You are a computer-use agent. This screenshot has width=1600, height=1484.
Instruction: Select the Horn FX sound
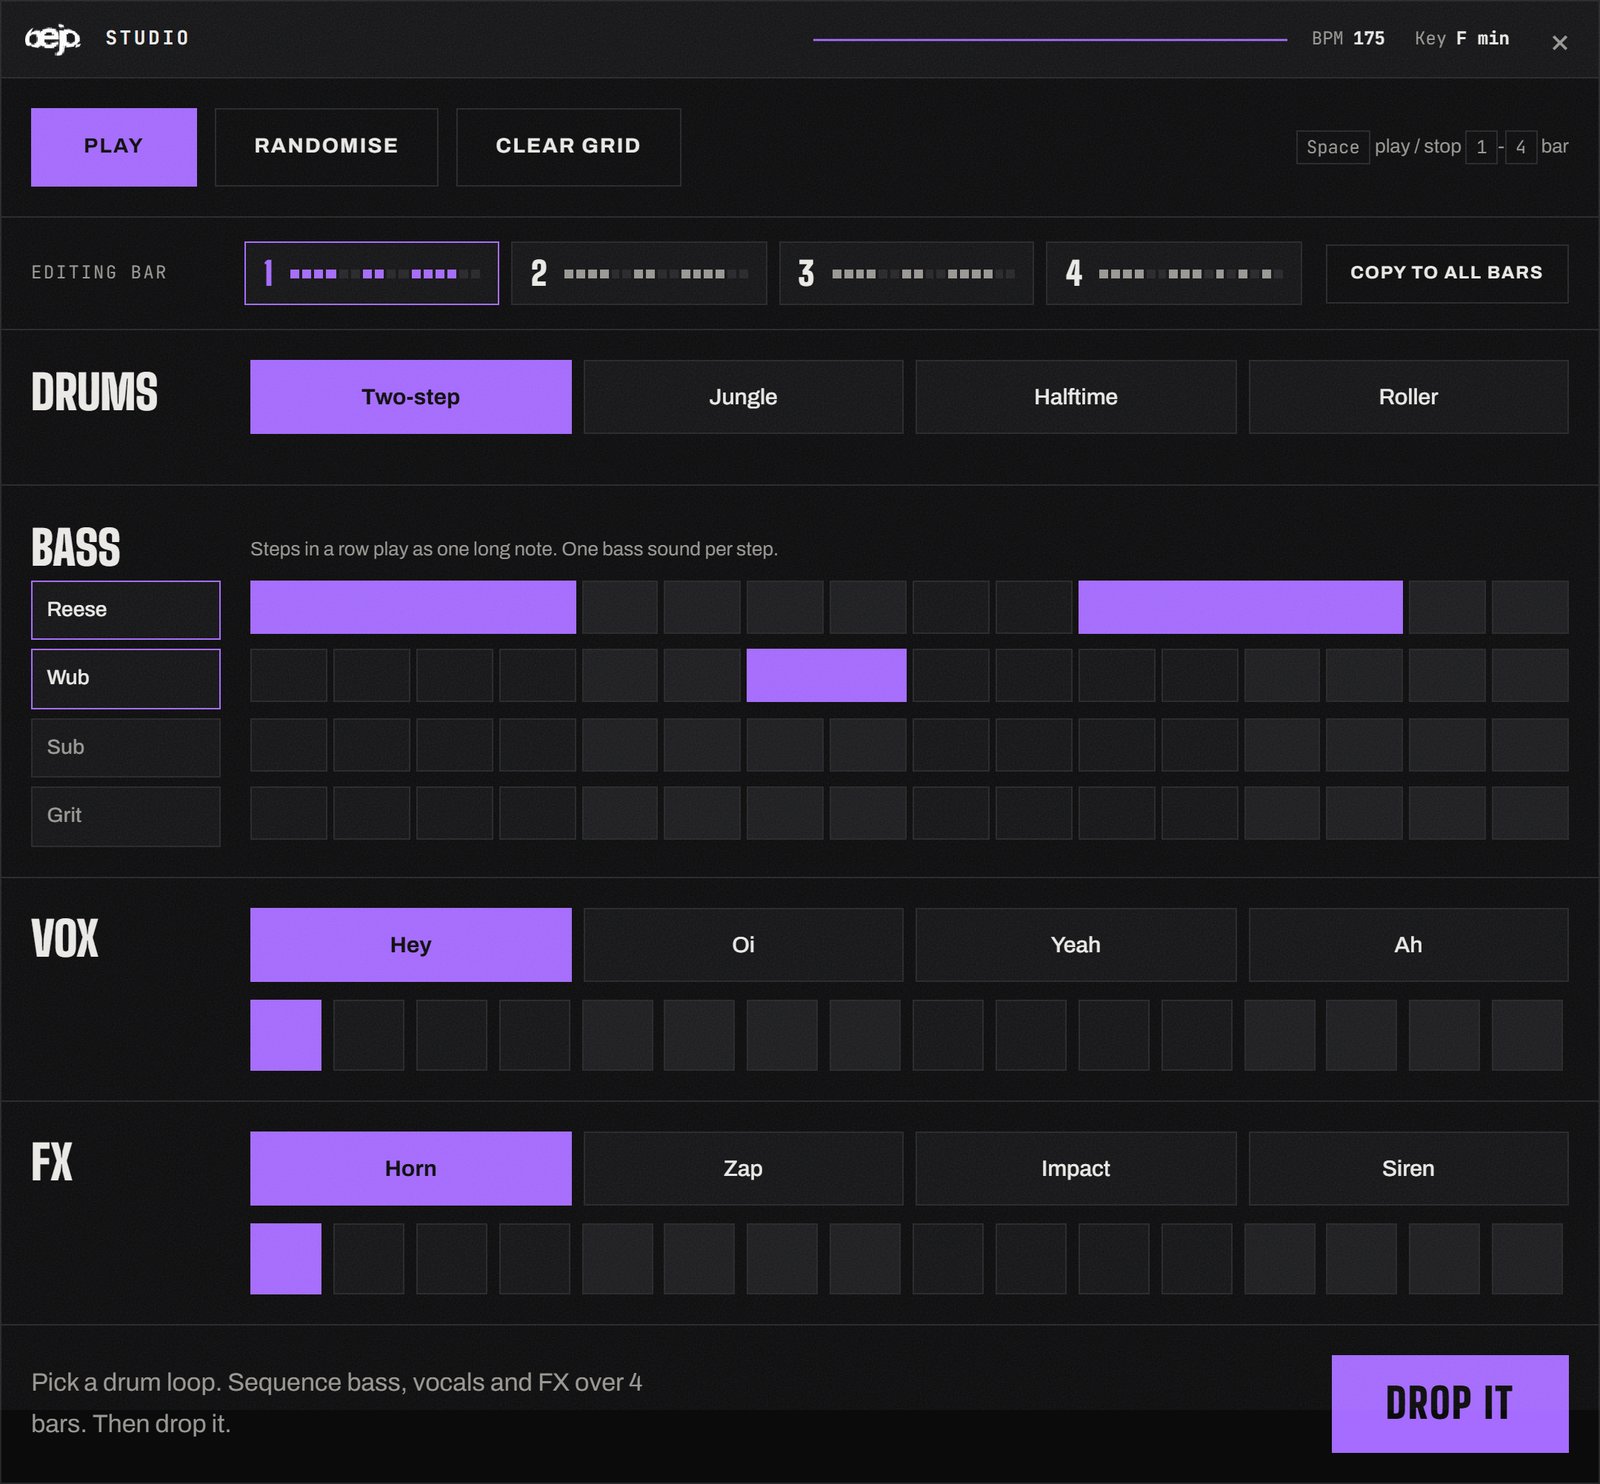click(x=411, y=1168)
